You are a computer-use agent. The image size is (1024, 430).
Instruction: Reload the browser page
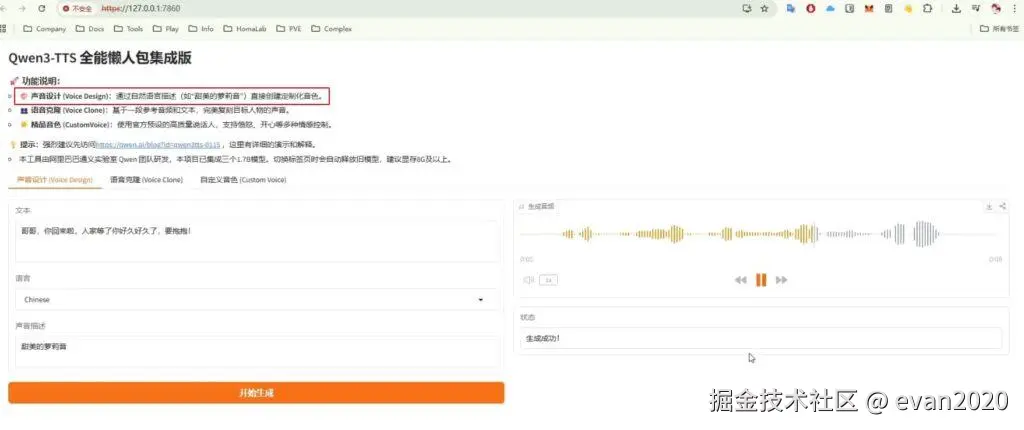(42, 8)
